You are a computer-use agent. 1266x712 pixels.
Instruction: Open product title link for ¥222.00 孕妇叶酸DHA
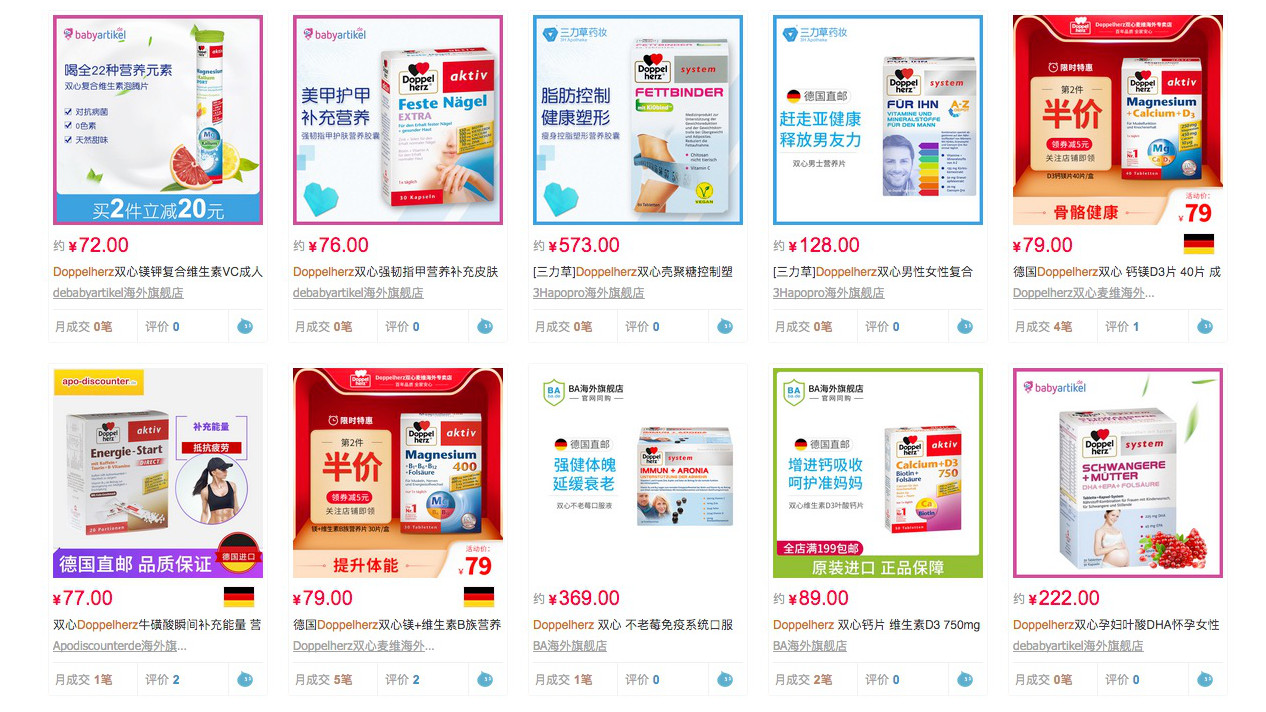click(1116, 624)
